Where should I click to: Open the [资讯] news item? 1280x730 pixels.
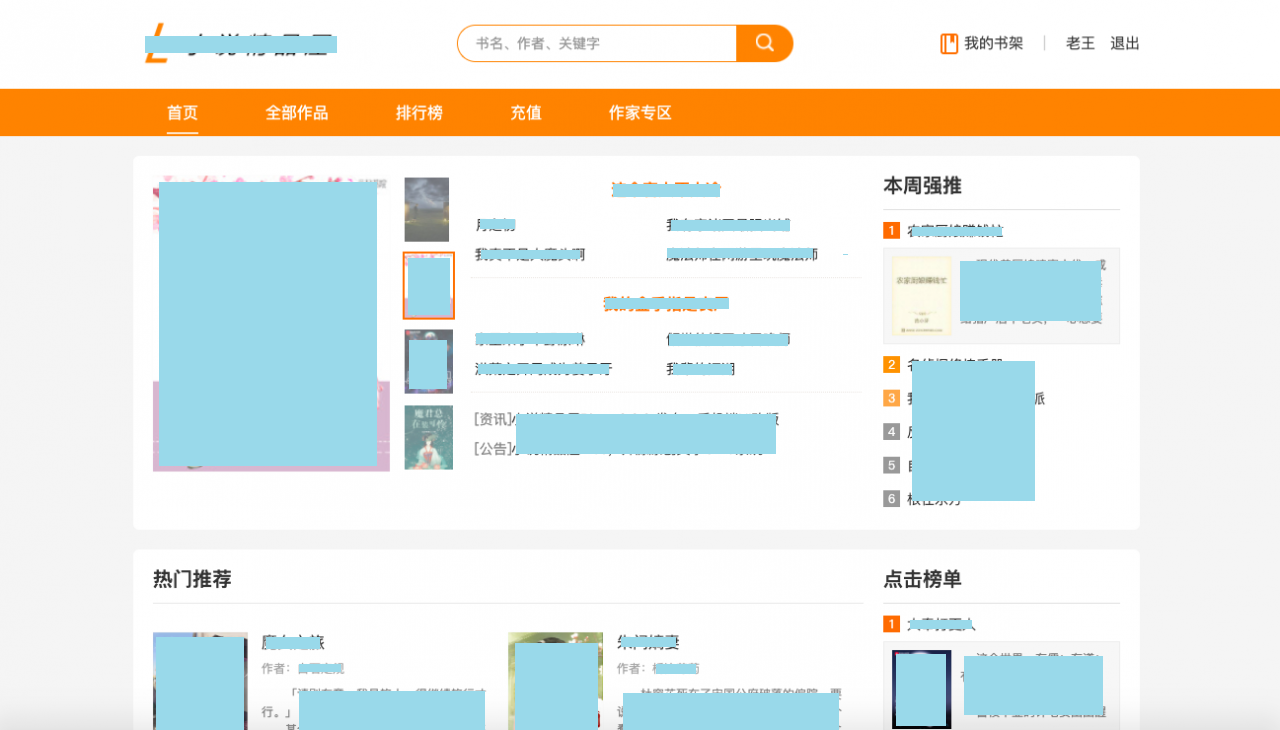pos(492,419)
